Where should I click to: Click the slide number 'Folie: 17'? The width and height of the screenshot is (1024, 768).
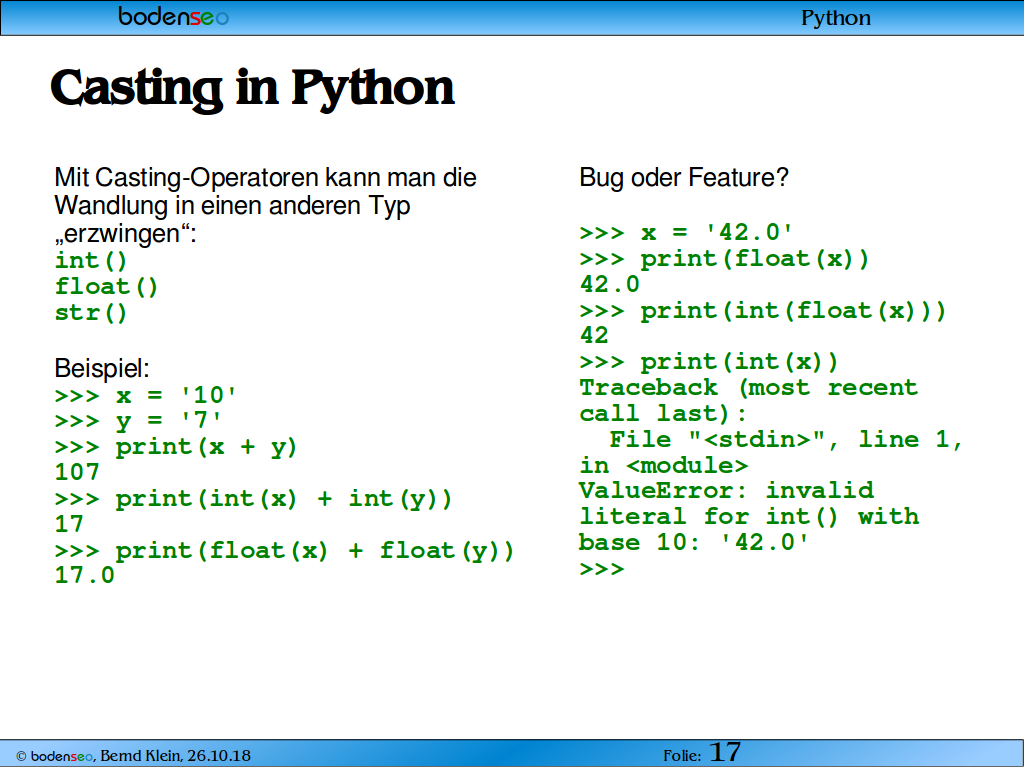point(702,753)
